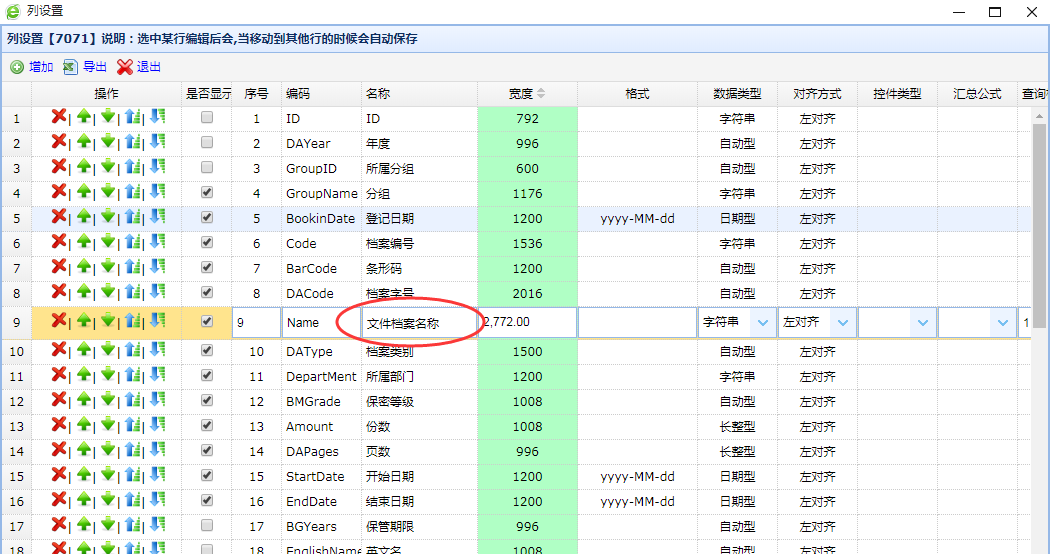The width and height of the screenshot is (1050, 554).
Task: Click the 增加 add button
Action: tap(32, 67)
